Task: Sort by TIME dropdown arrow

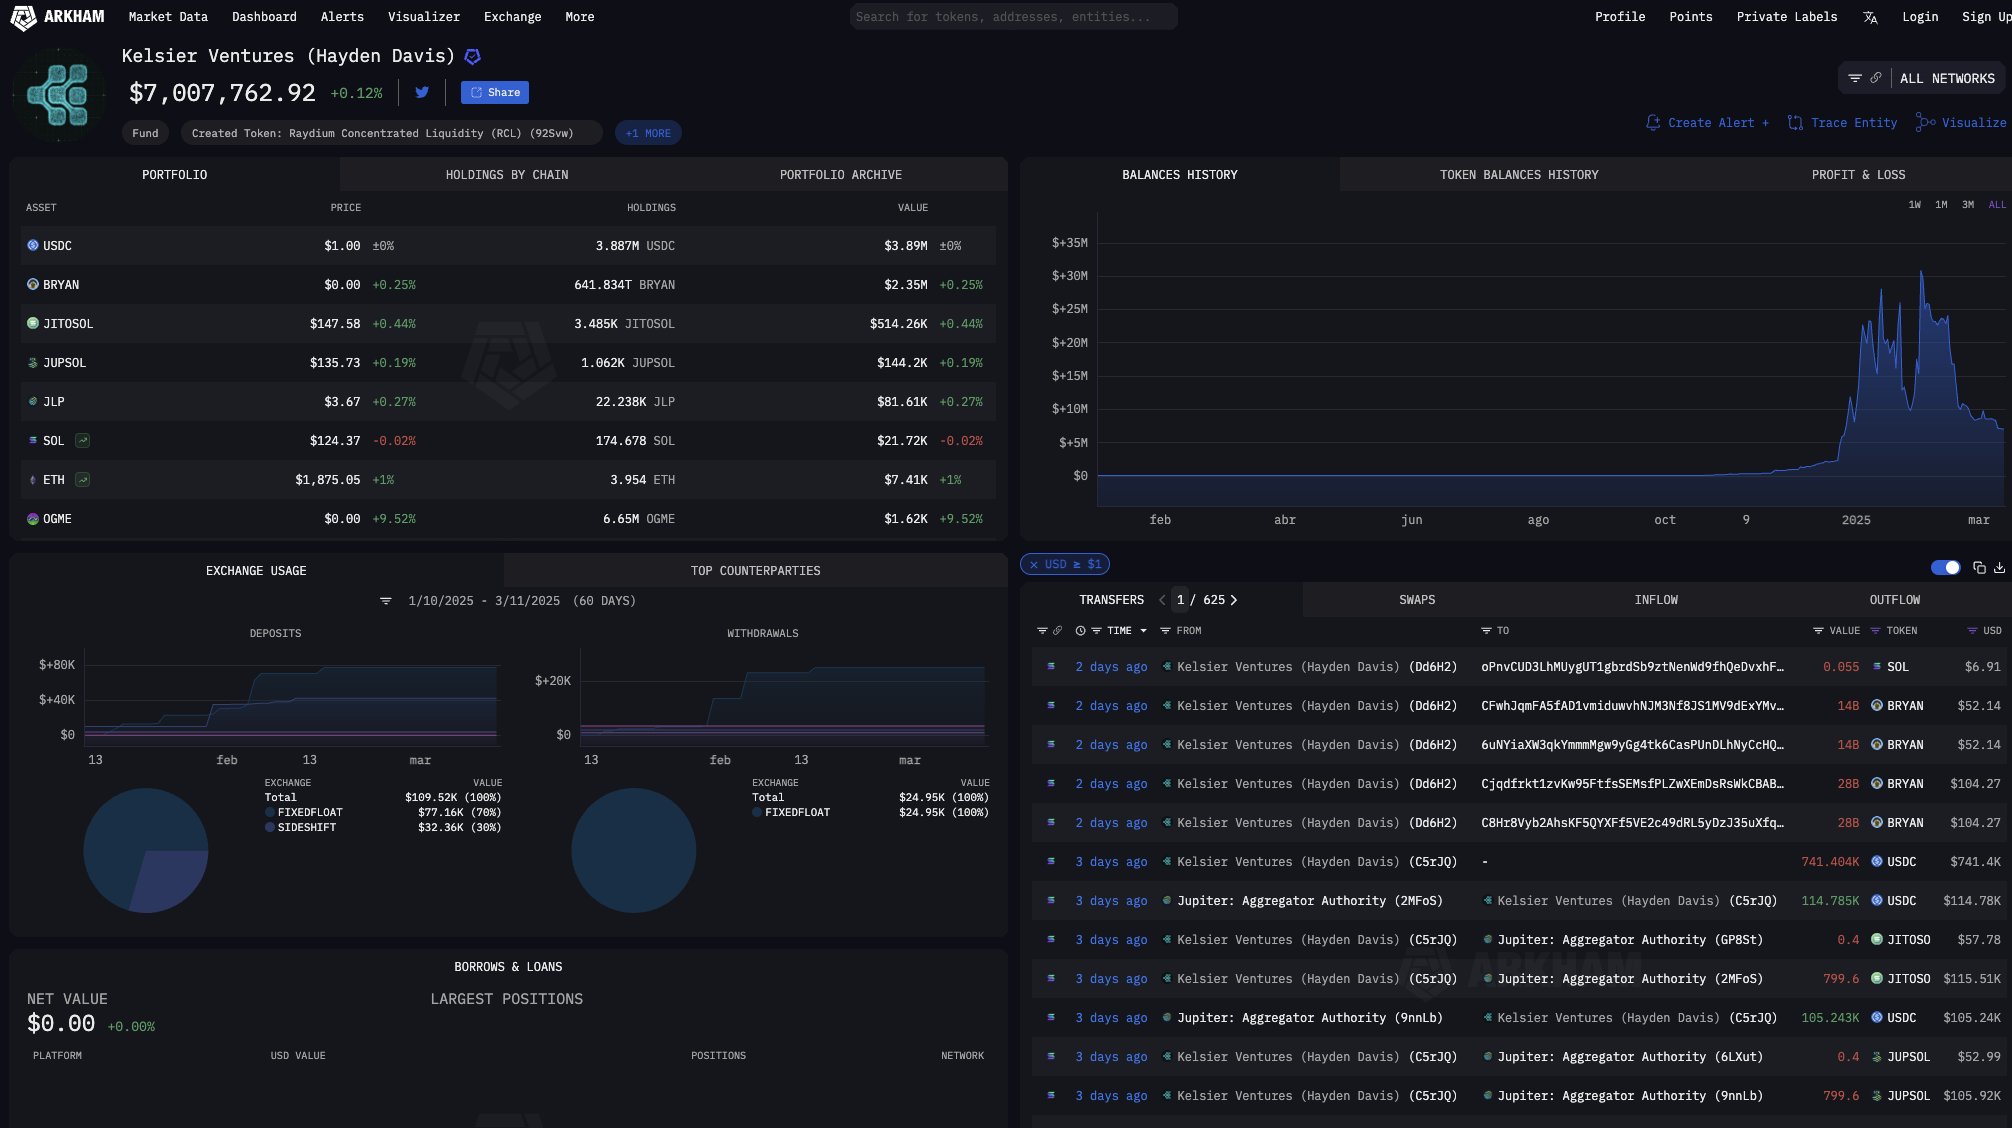Action: [1143, 631]
